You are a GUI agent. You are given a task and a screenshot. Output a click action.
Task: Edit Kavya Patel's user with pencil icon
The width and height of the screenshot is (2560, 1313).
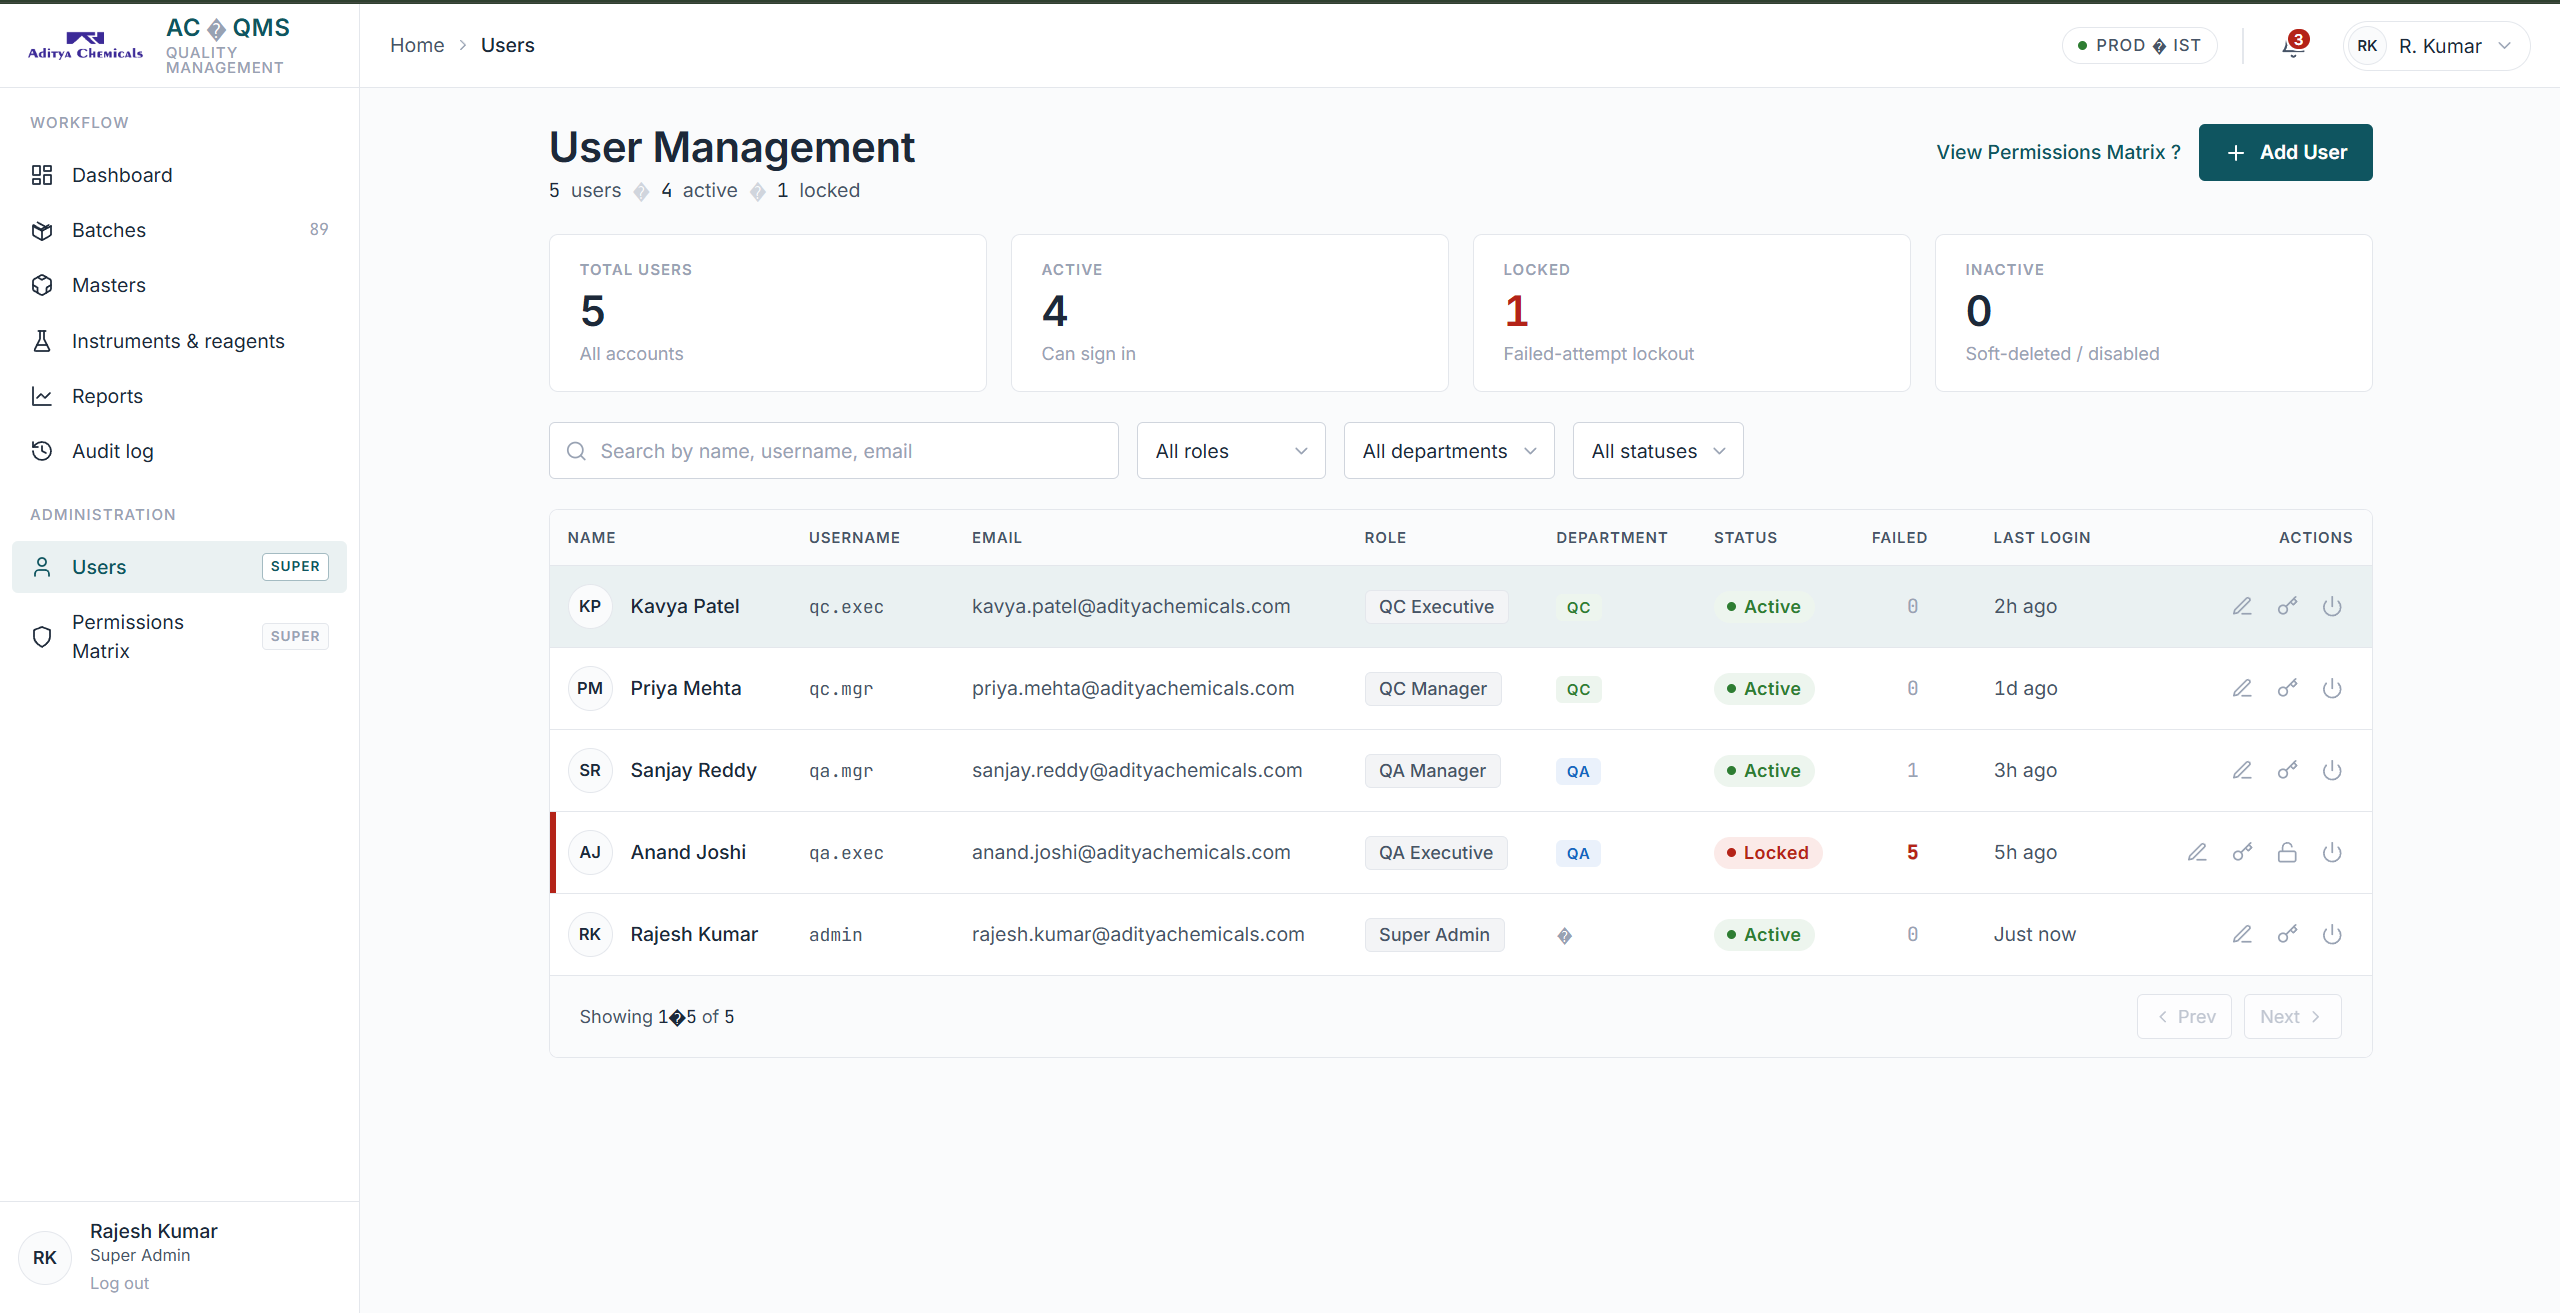pos(2242,606)
